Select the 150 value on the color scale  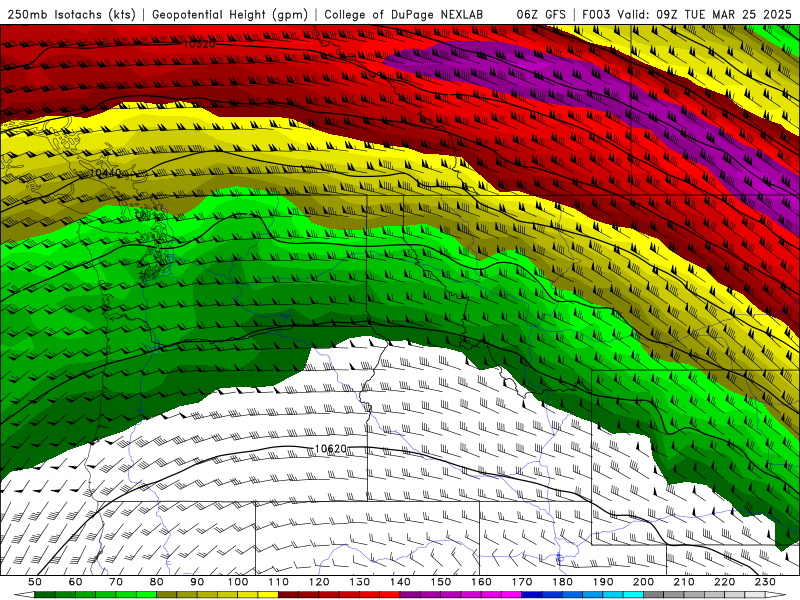pos(441,582)
